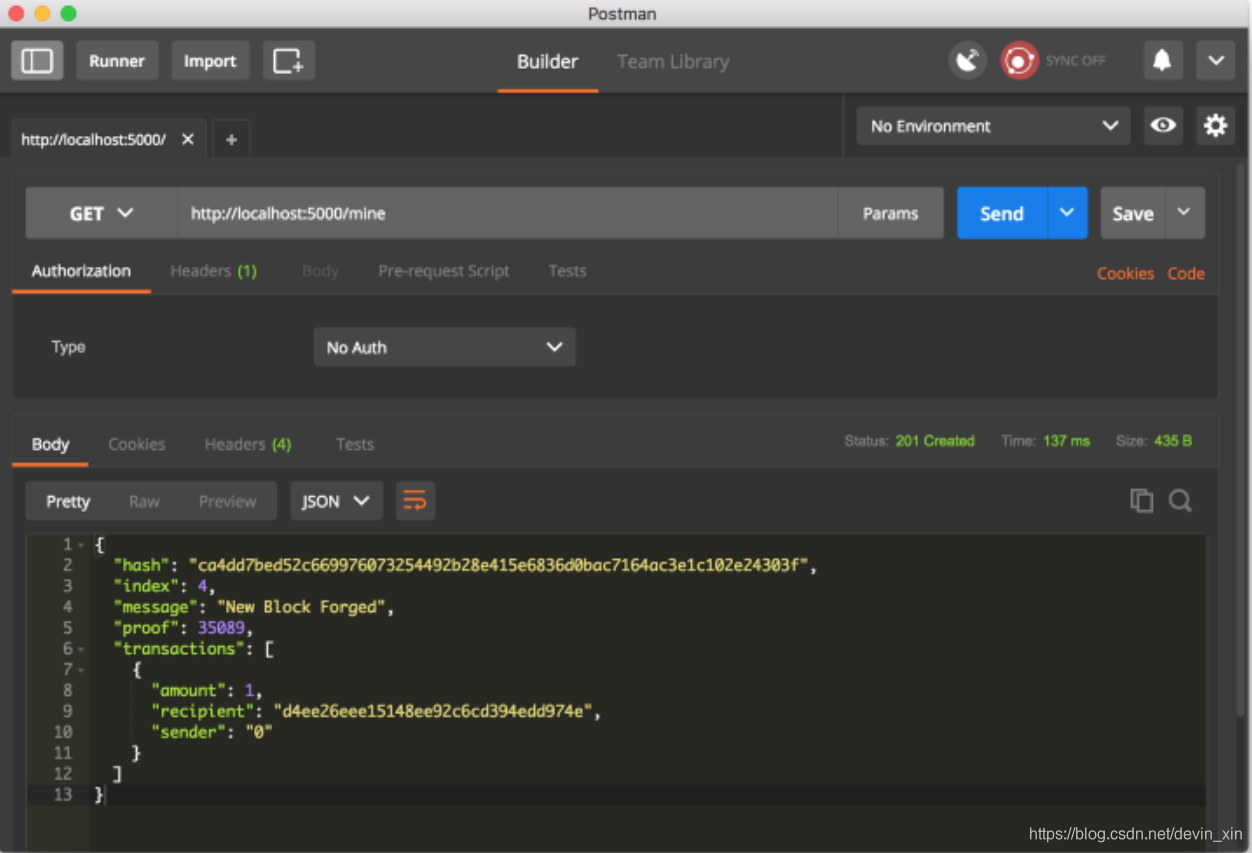Image resolution: width=1252 pixels, height=853 pixels.
Task: Click the proof value 35089
Action: [x=221, y=628]
